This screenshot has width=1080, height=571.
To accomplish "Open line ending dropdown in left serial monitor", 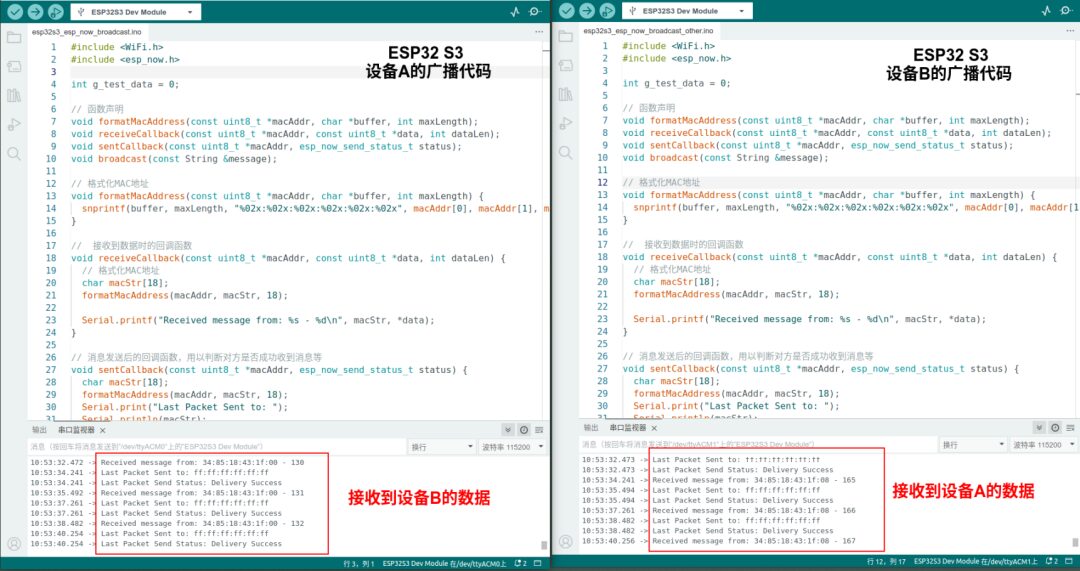I will pos(441,447).
